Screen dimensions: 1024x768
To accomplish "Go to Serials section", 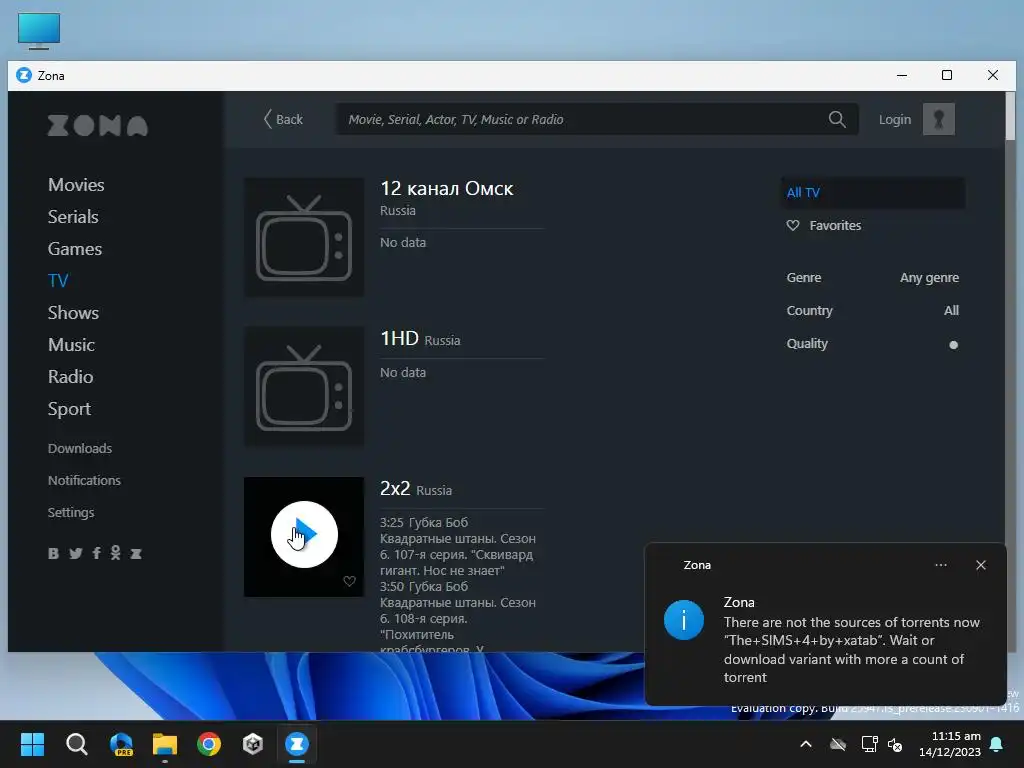I will click(x=73, y=217).
